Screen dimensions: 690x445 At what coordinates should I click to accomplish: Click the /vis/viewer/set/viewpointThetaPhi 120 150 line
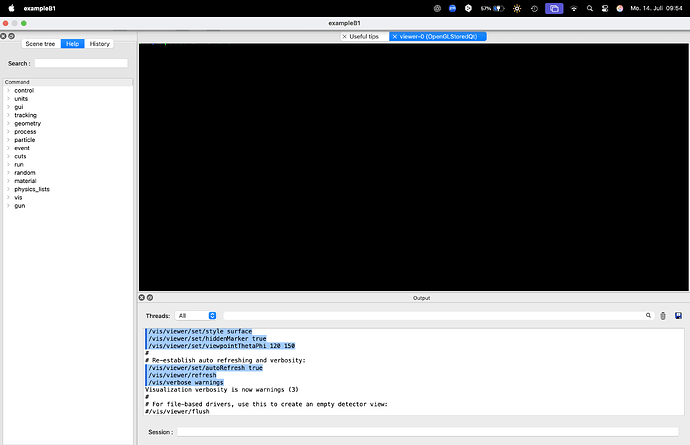[221, 346]
